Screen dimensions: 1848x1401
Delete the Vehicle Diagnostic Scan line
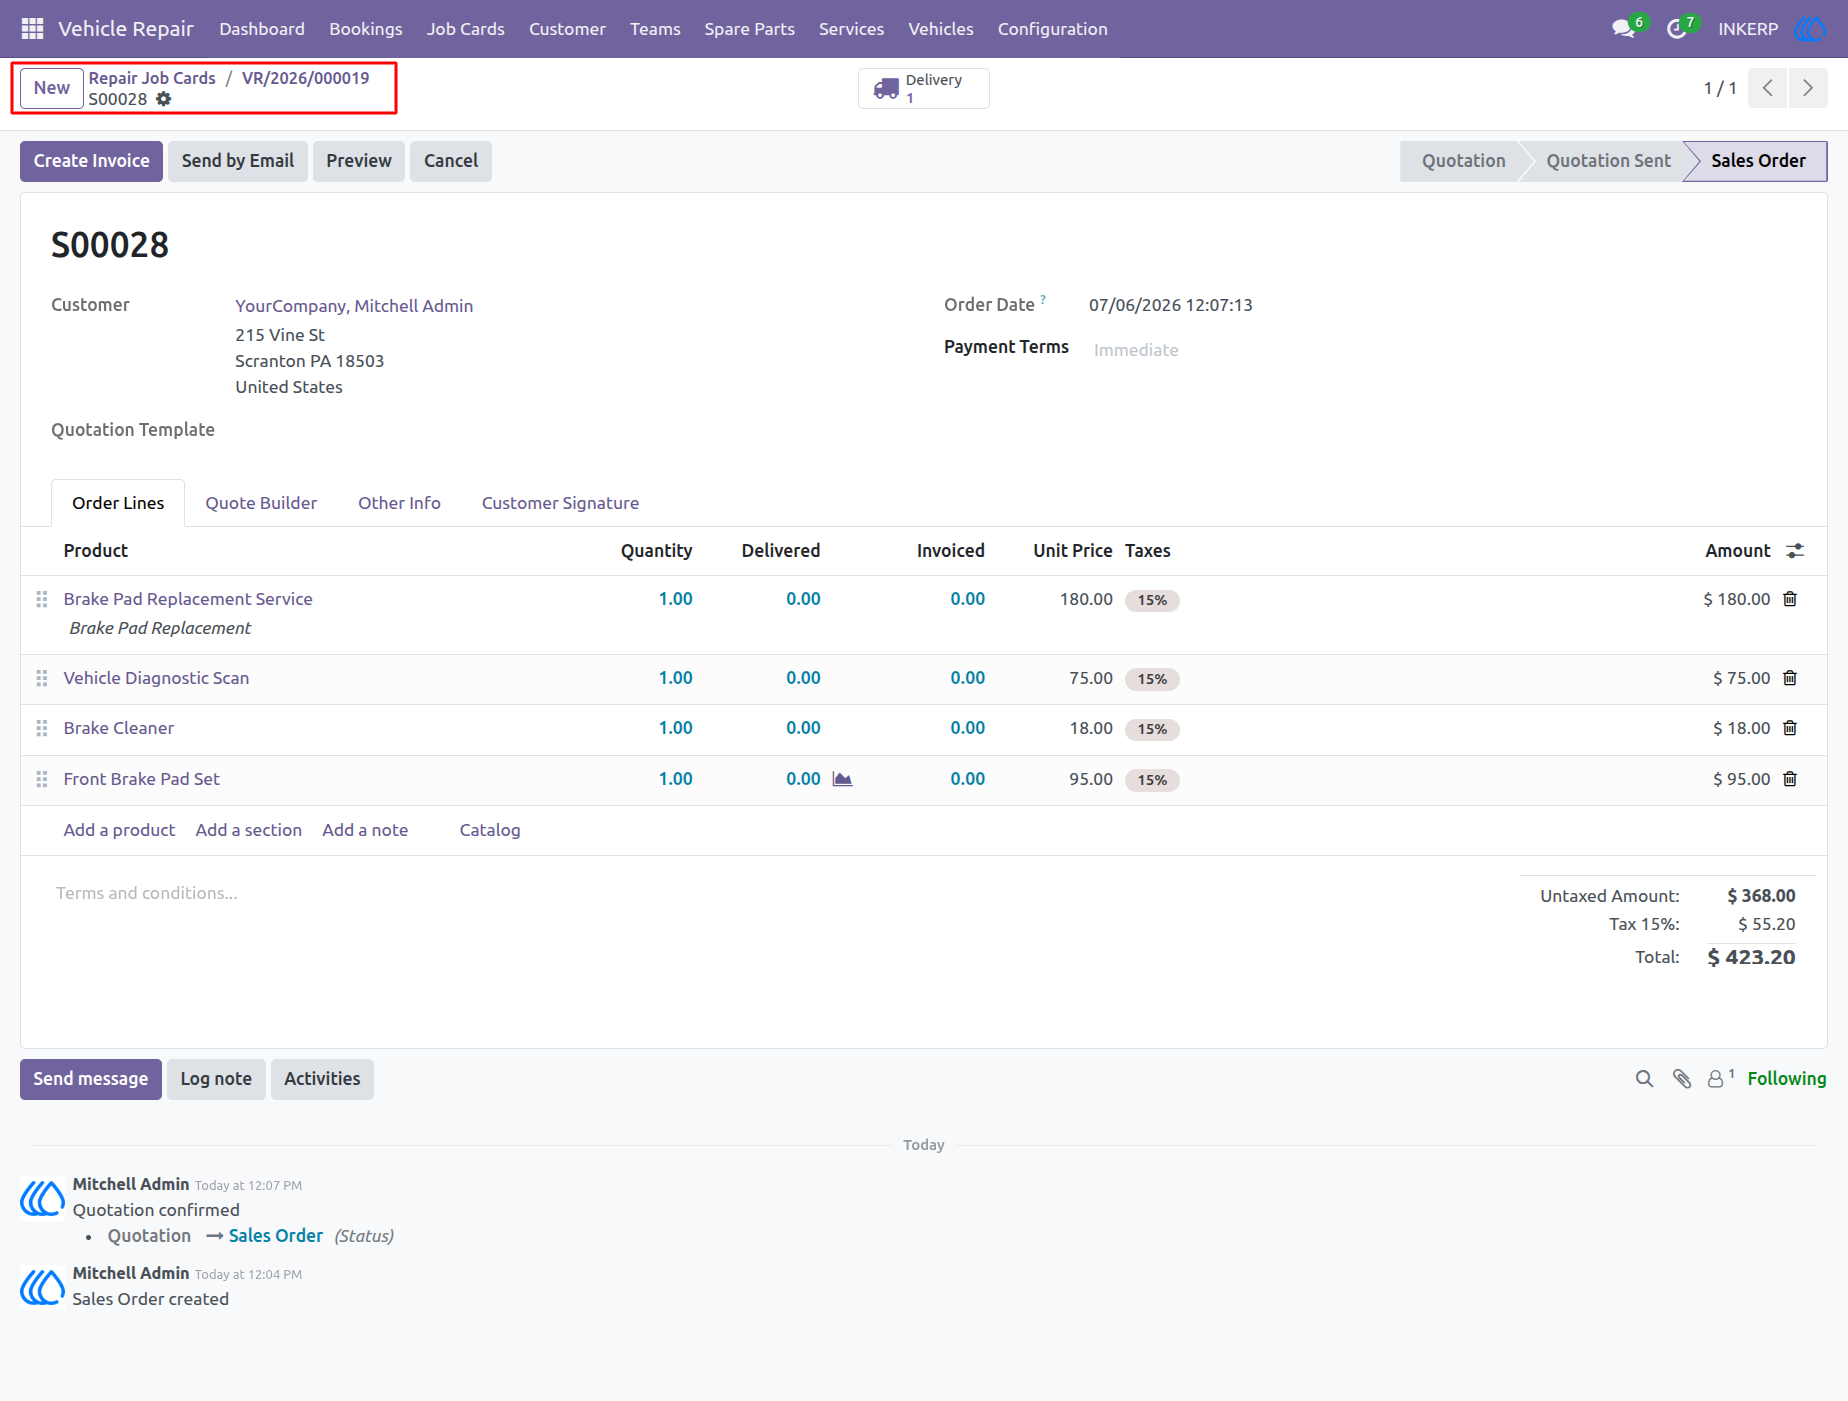point(1790,678)
